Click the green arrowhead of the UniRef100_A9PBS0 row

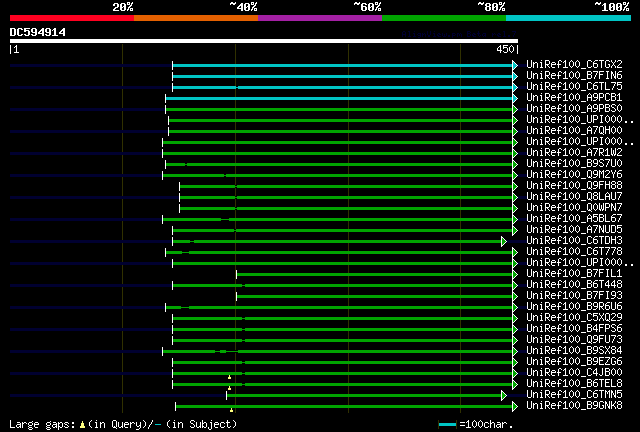[515, 109]
